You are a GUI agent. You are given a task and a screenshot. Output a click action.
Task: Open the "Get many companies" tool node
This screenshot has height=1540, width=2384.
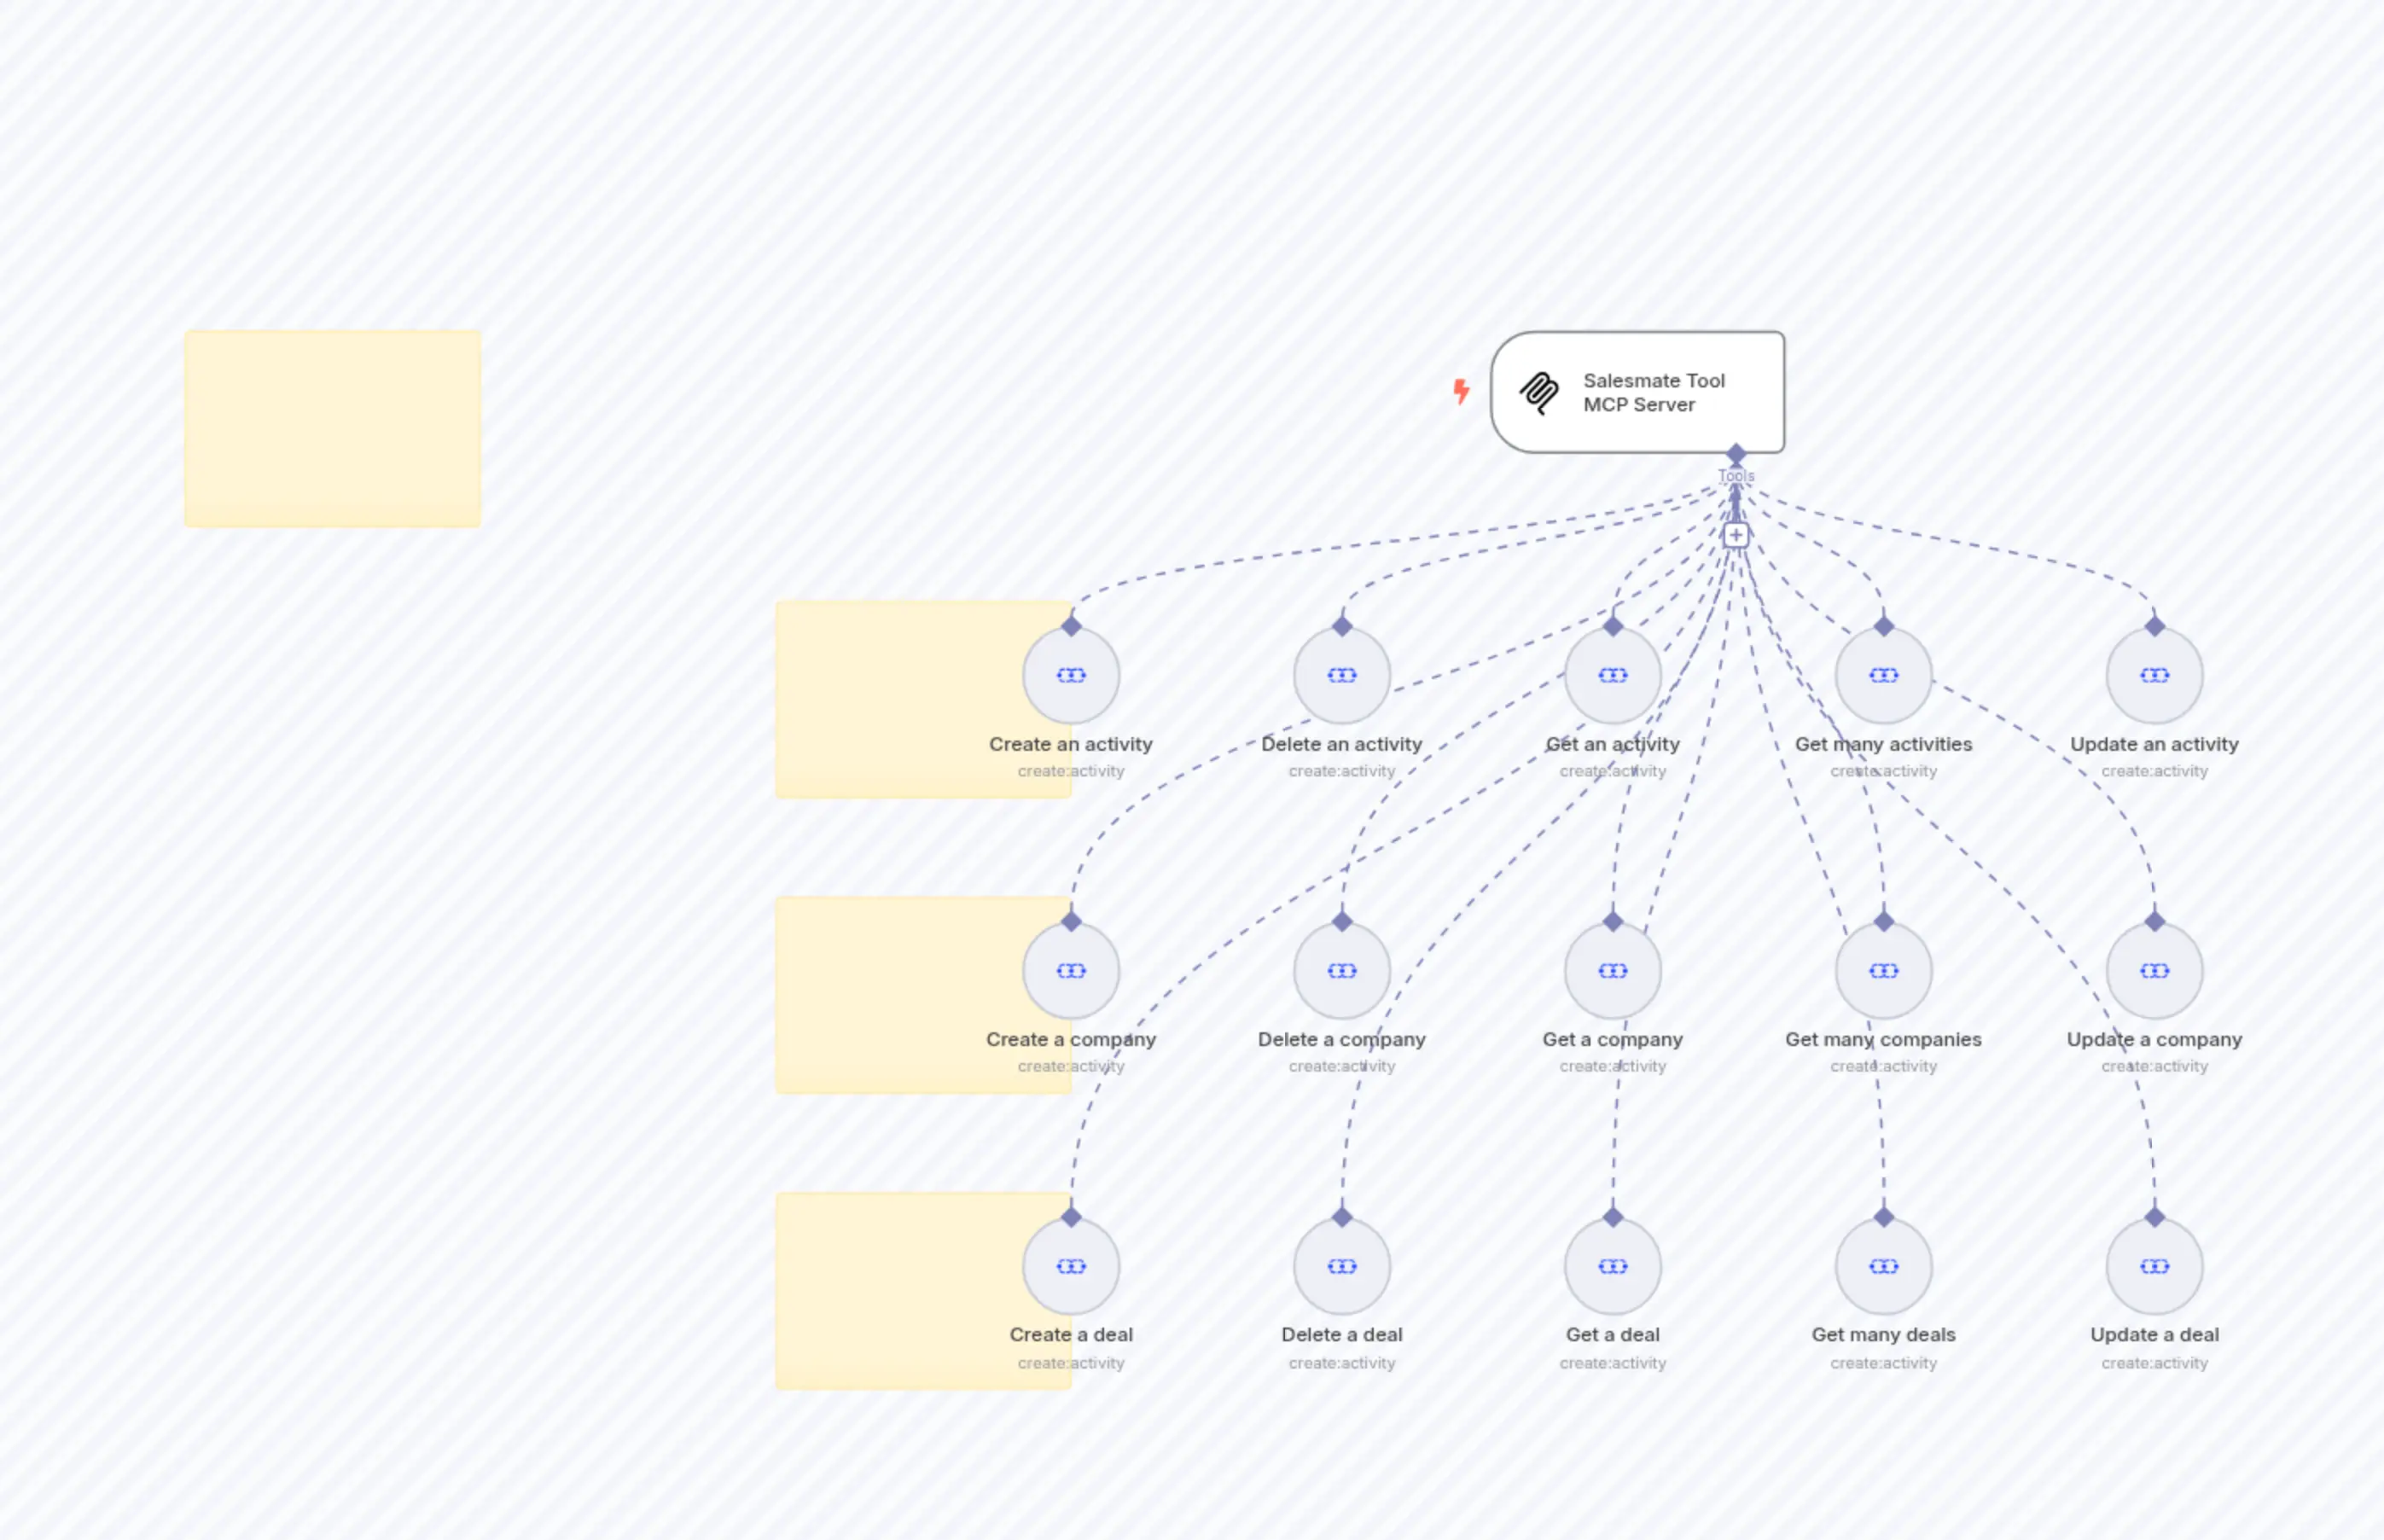click(x=1882, y=970)
